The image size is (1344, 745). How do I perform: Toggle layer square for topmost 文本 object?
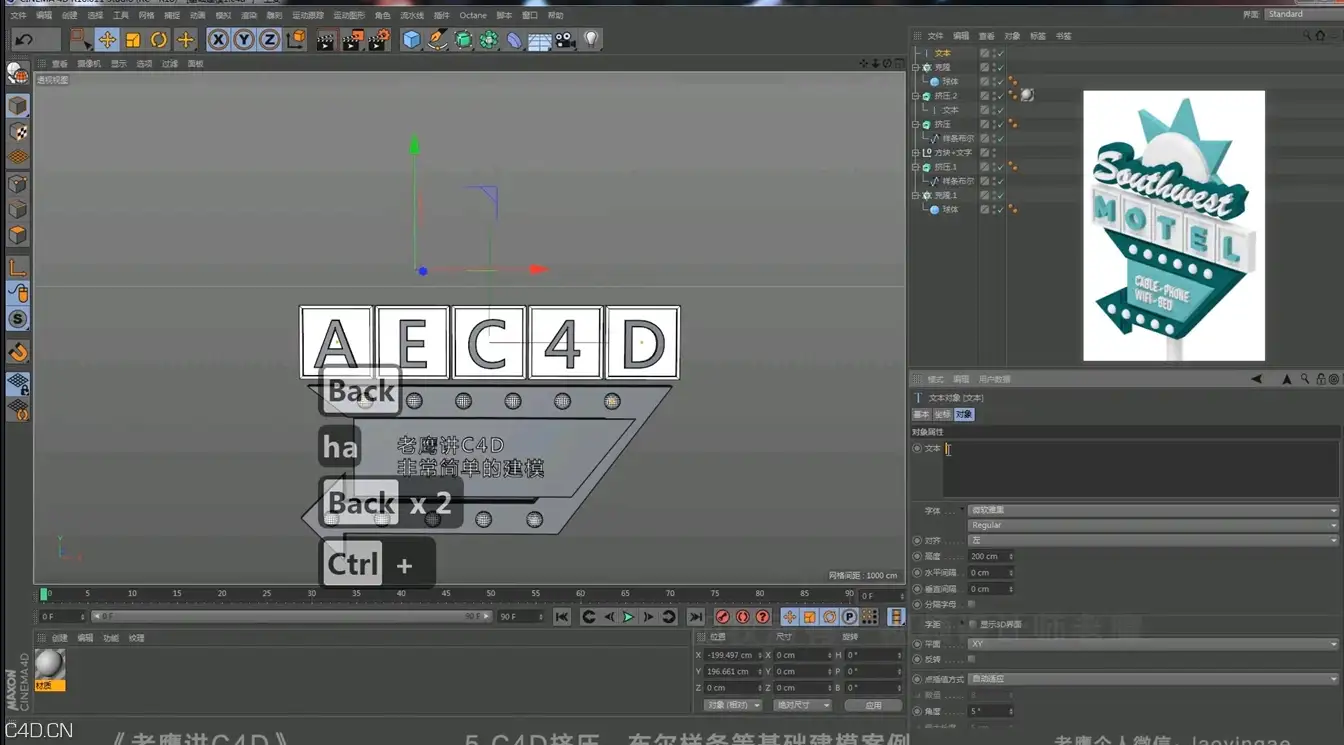[984, 53]
